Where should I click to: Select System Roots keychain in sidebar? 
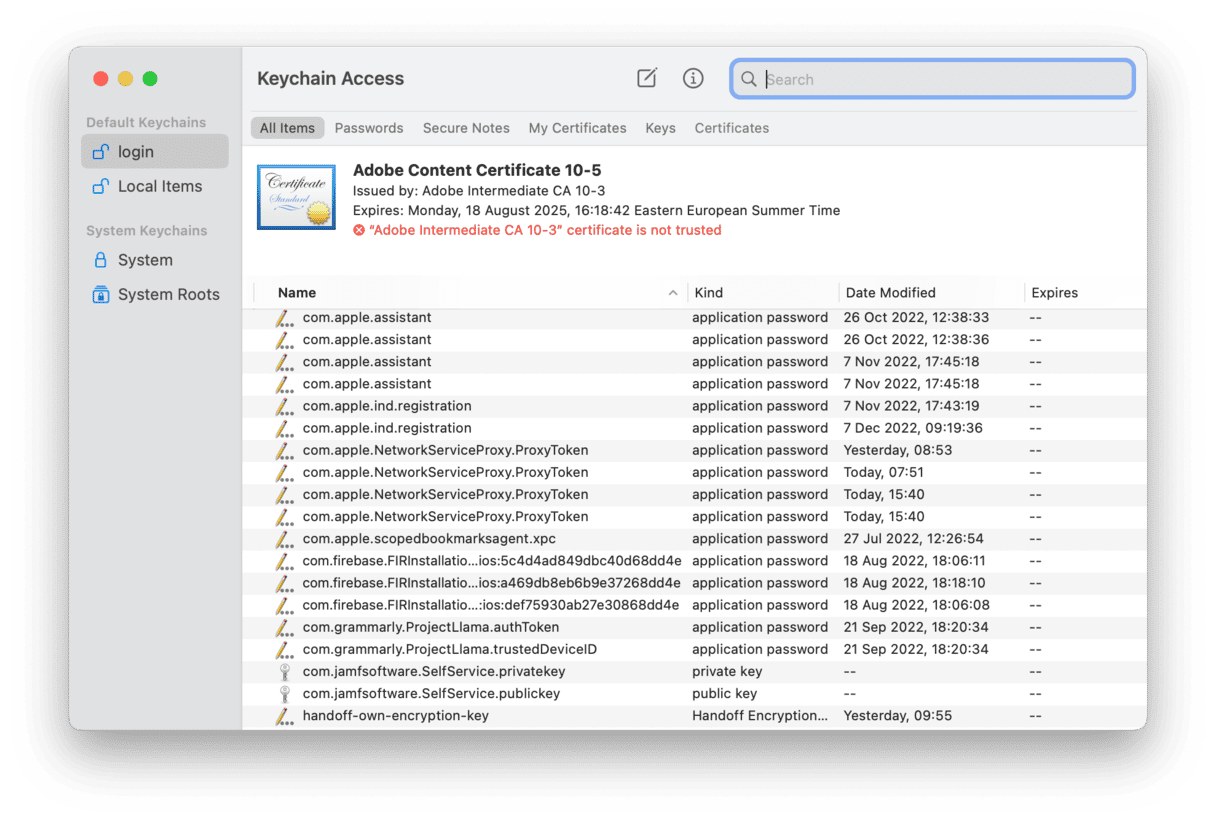pyautogui.click(x=155, y=294)
